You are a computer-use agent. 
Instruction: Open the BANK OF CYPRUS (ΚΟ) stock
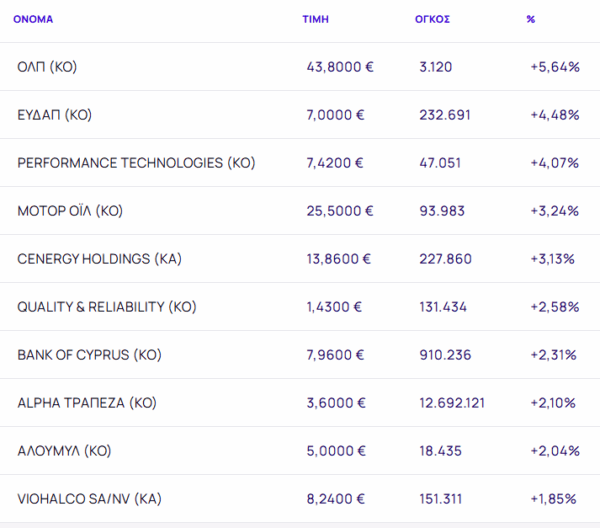click(x=89, y=355)
